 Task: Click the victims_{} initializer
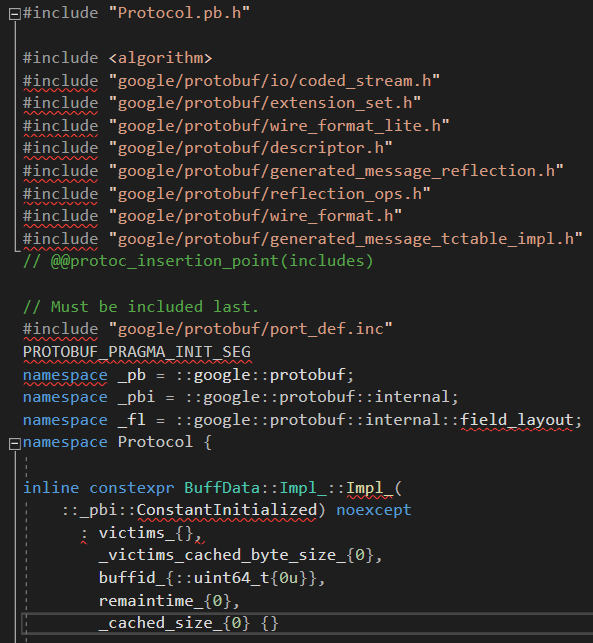pos(146,533)
